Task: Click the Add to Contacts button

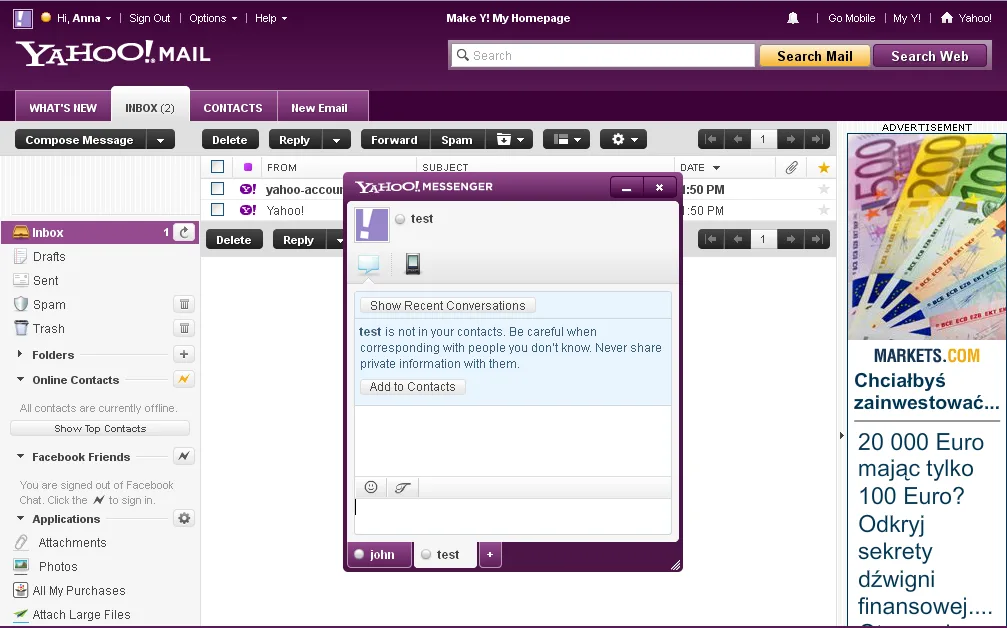Action: (412, 387)
